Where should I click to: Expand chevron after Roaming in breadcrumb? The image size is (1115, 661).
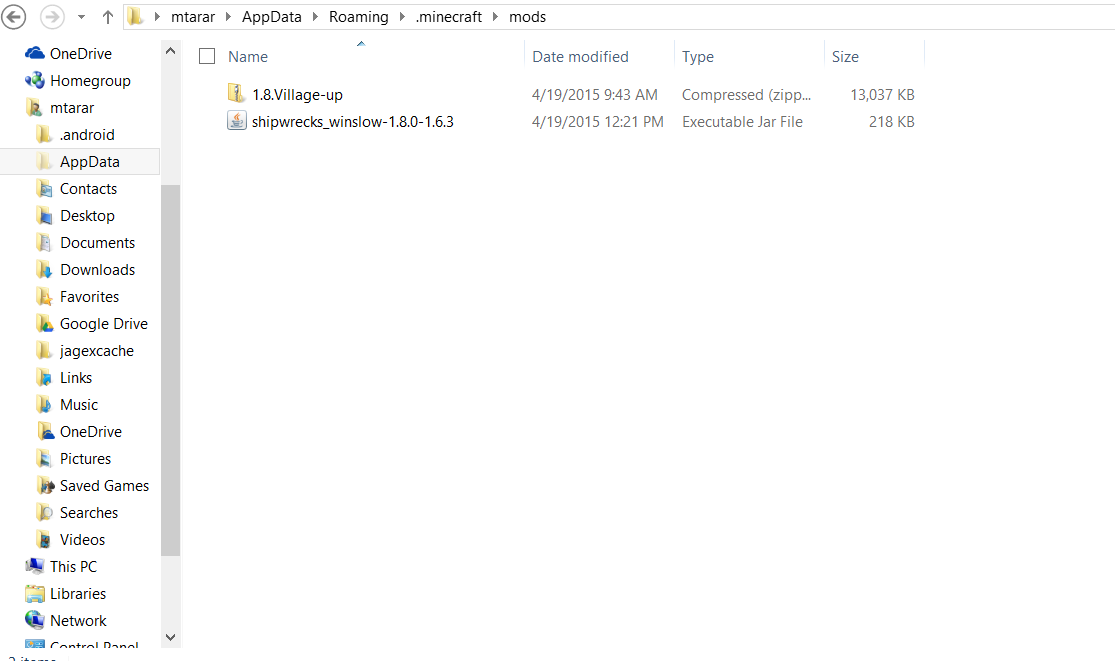(402, 16)
